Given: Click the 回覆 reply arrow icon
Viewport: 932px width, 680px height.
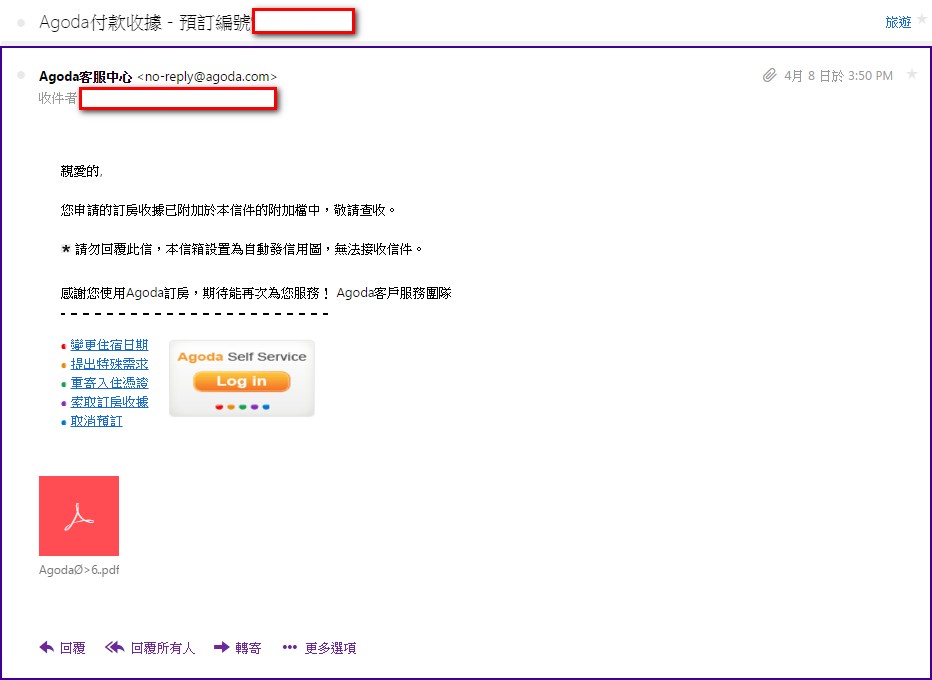Looking at the screenshot, I should pos(46,647).
